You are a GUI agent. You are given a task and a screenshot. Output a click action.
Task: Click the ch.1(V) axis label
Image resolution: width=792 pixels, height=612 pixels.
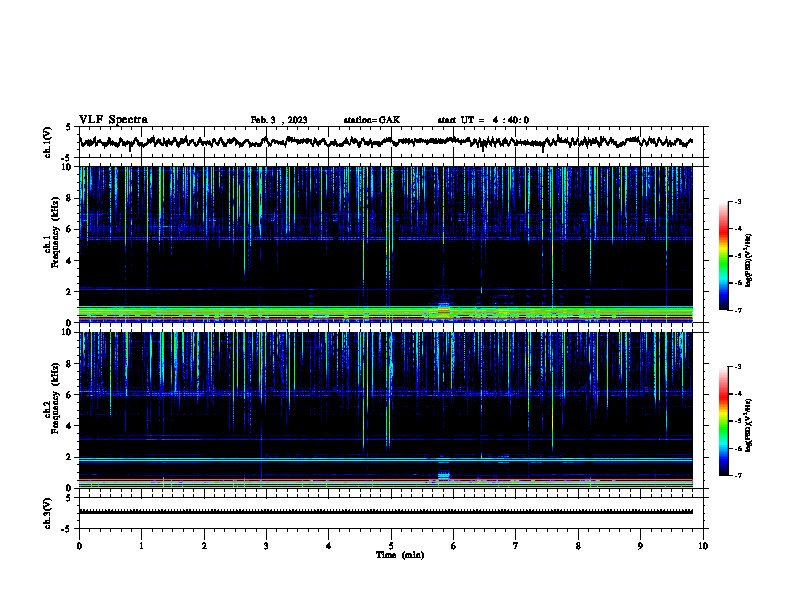48,142
